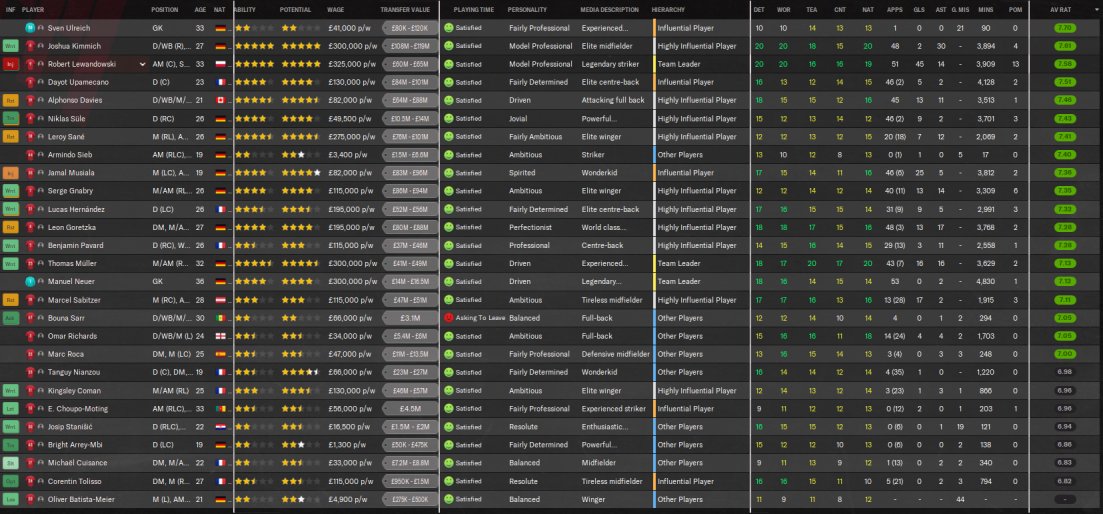This screenshot has width=1103, height=514.
Task: Sort by the WAGE column header
Action: click(x=336, y=10)
